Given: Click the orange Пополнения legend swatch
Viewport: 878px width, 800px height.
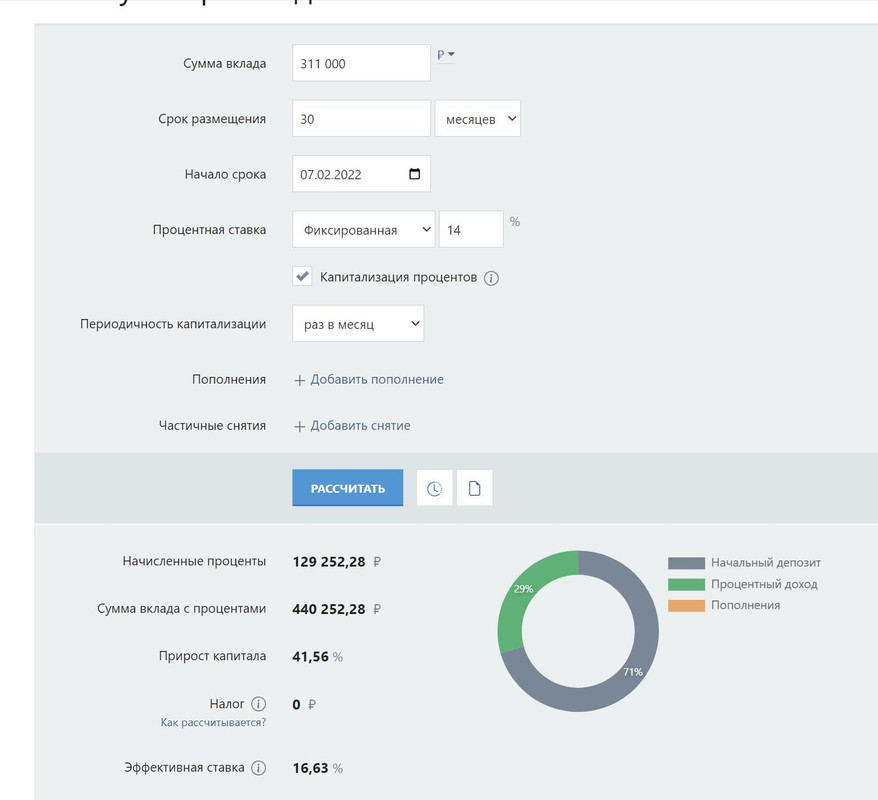Looking at the screenshot, I should (686, 606).
